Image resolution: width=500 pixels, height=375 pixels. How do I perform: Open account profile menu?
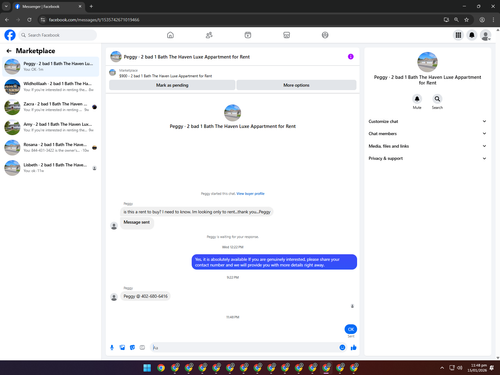pyautogui.click(x=486, y=35)
